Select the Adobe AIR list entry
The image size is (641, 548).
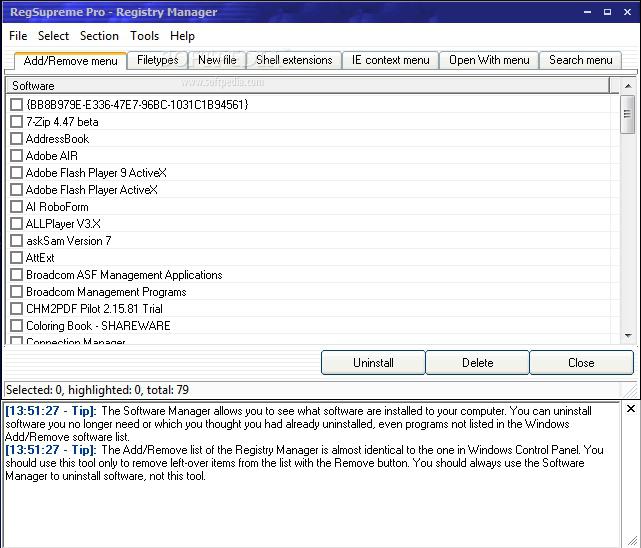click(x=52, y=156)
